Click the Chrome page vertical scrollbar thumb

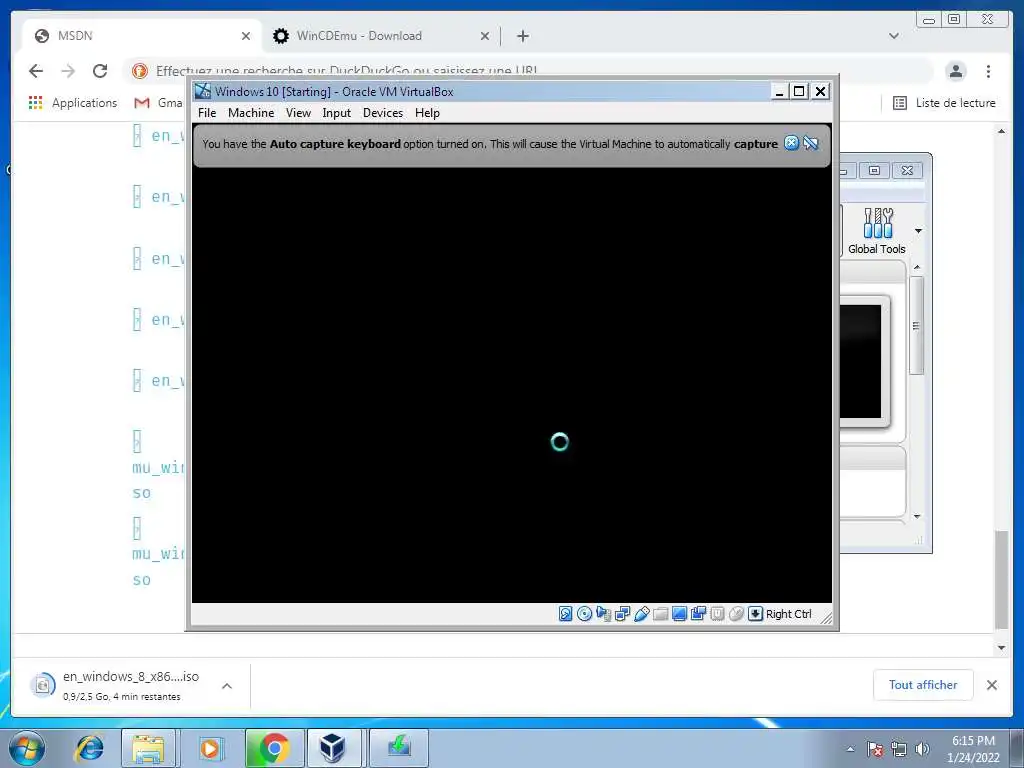(x=1001, y=579)
